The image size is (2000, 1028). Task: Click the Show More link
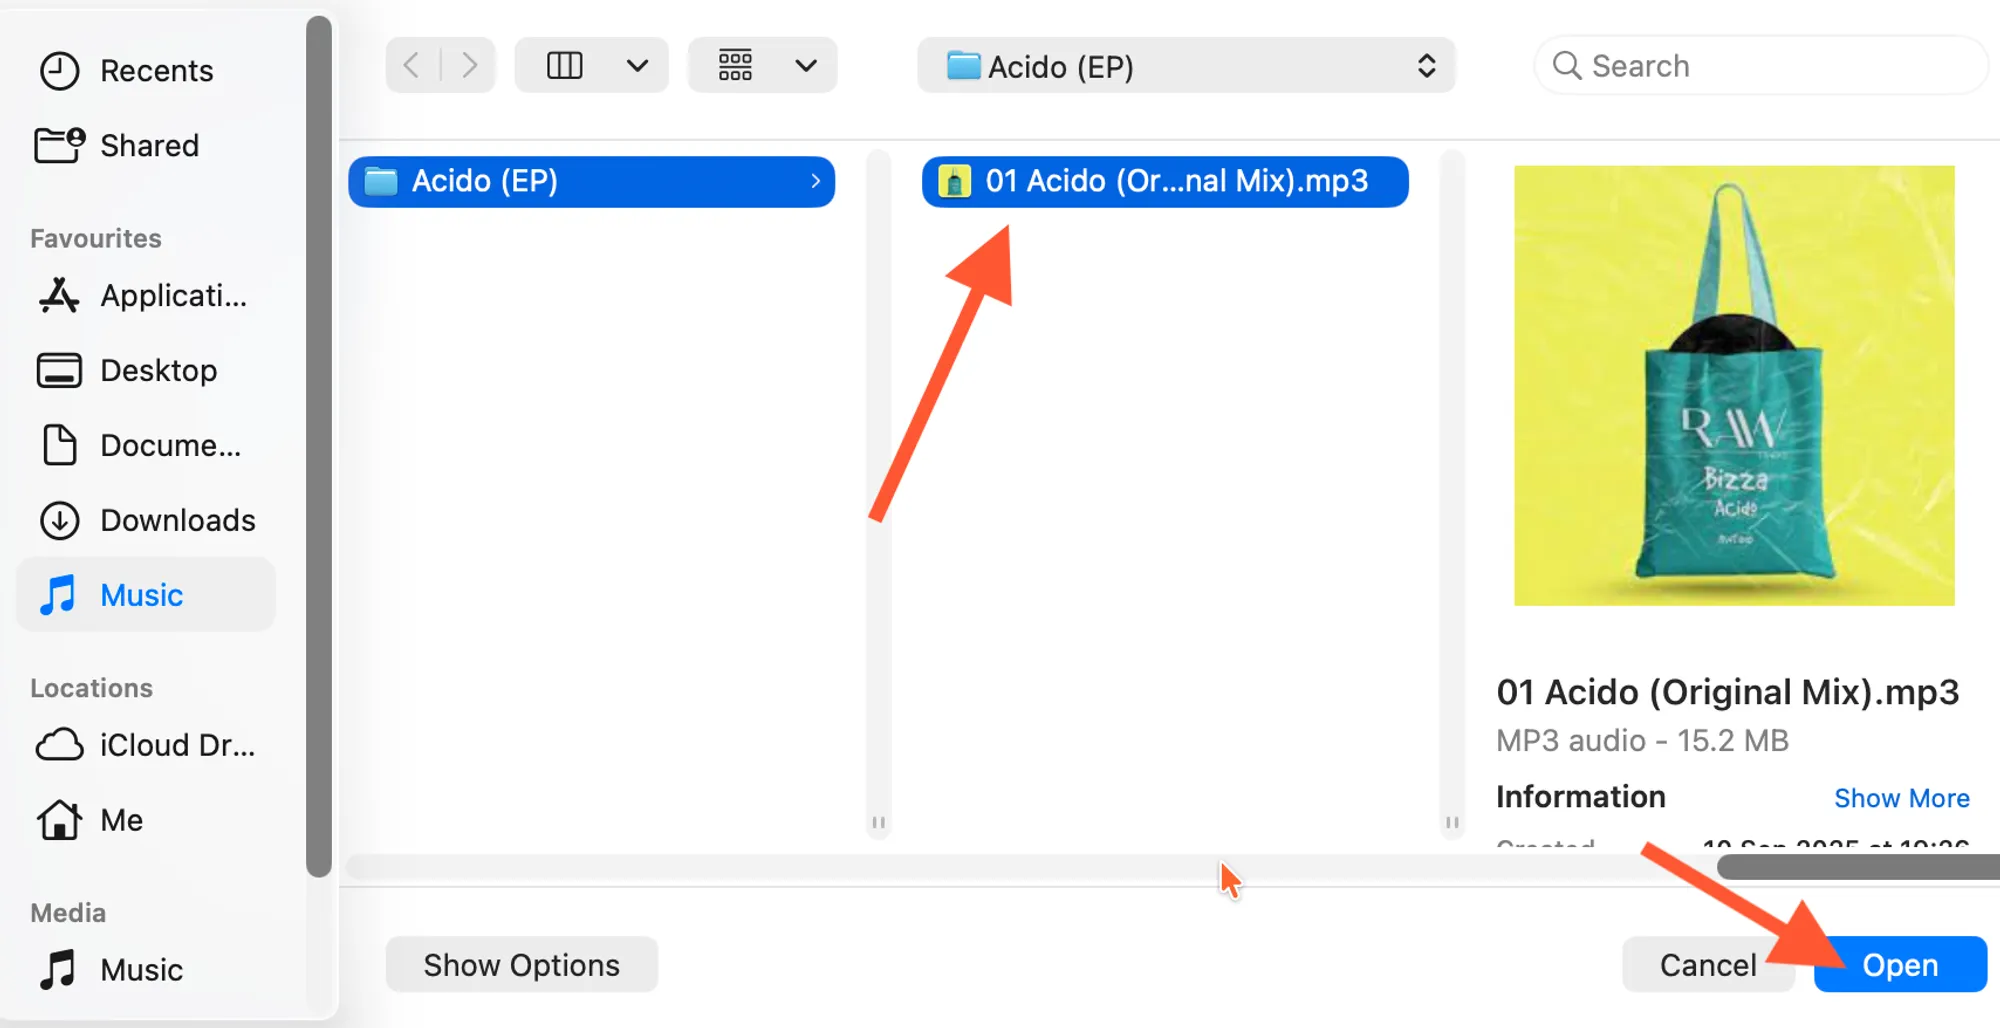[x=1901, y=798]
